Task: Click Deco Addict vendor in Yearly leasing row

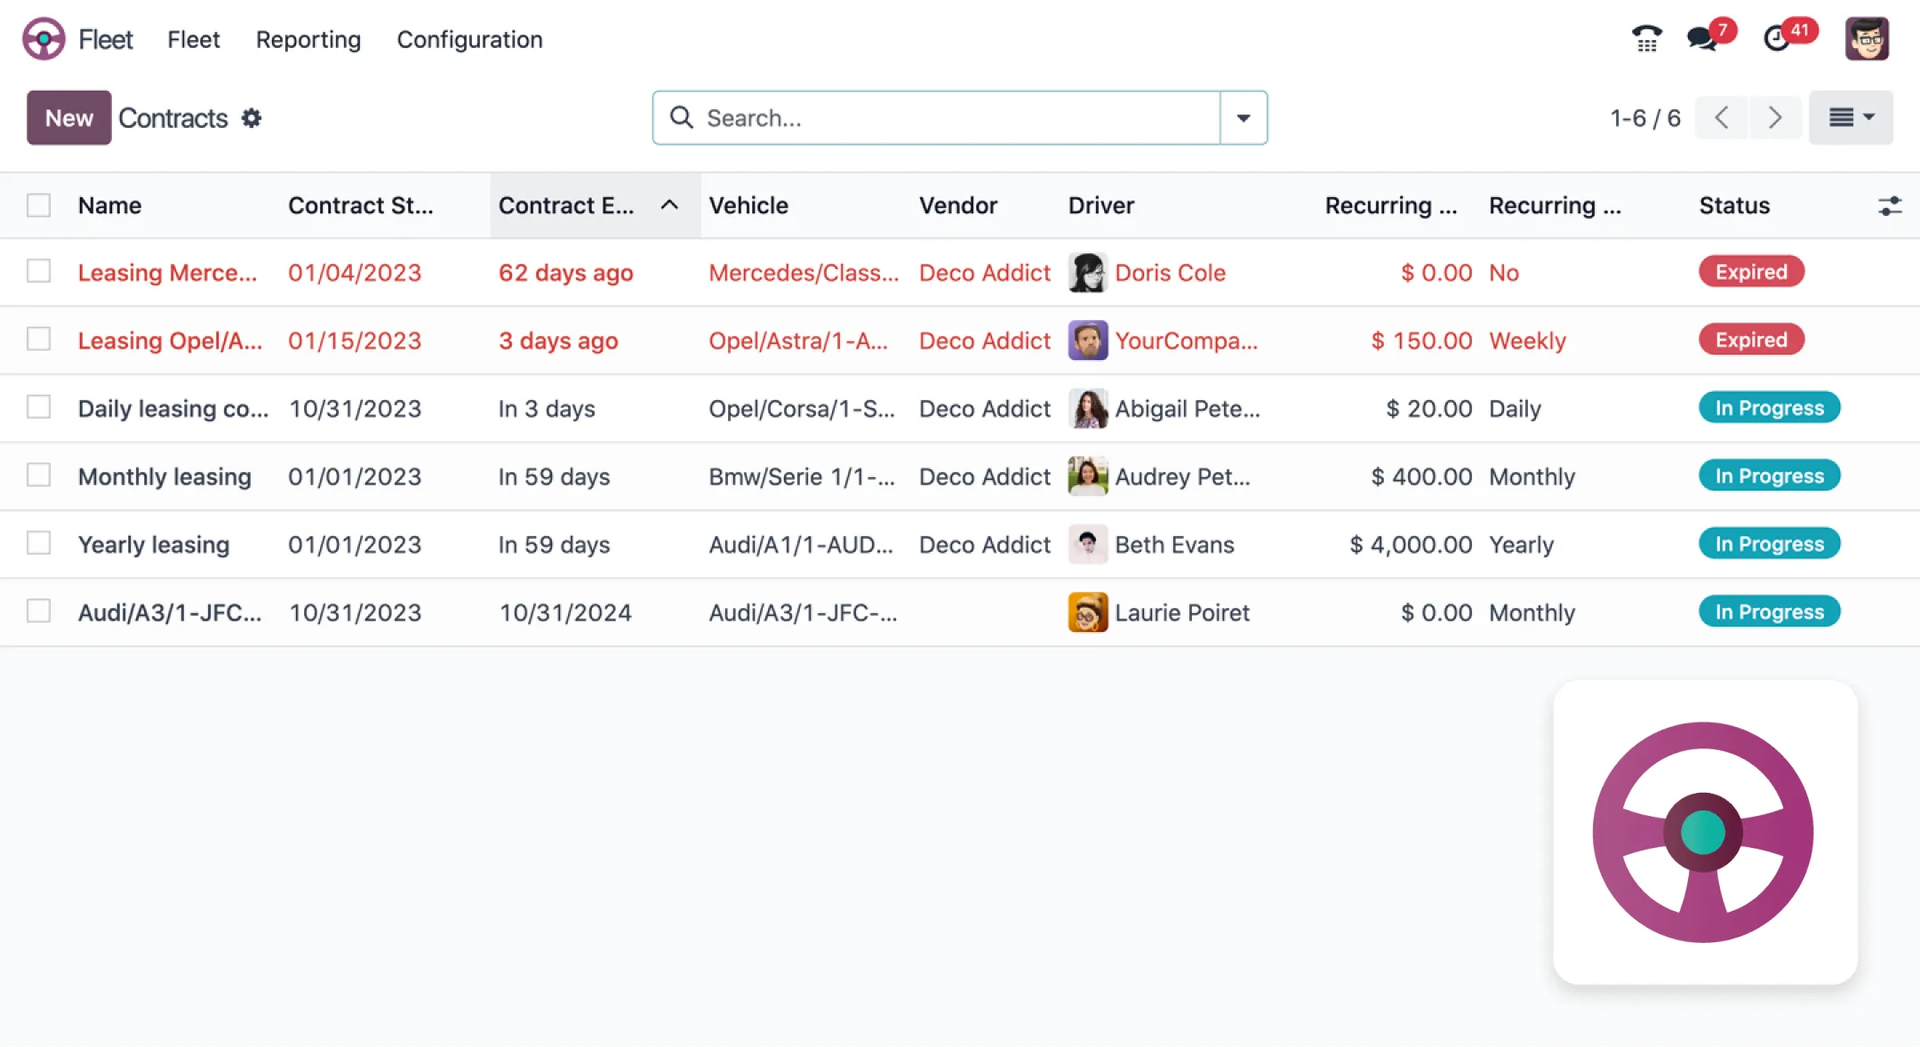Action: (x=985, y=545)
